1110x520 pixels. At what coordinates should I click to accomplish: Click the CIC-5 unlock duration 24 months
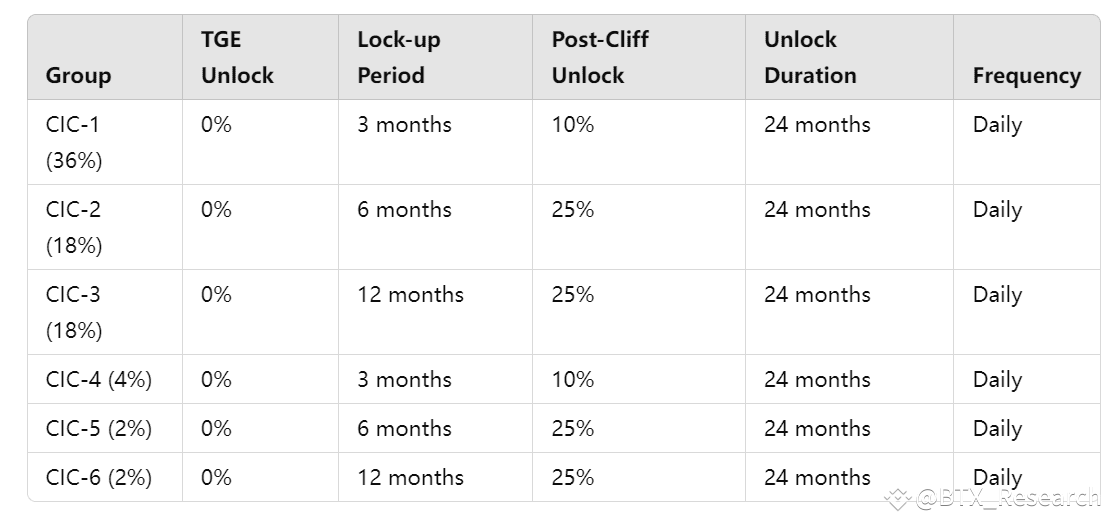point(817,428)
